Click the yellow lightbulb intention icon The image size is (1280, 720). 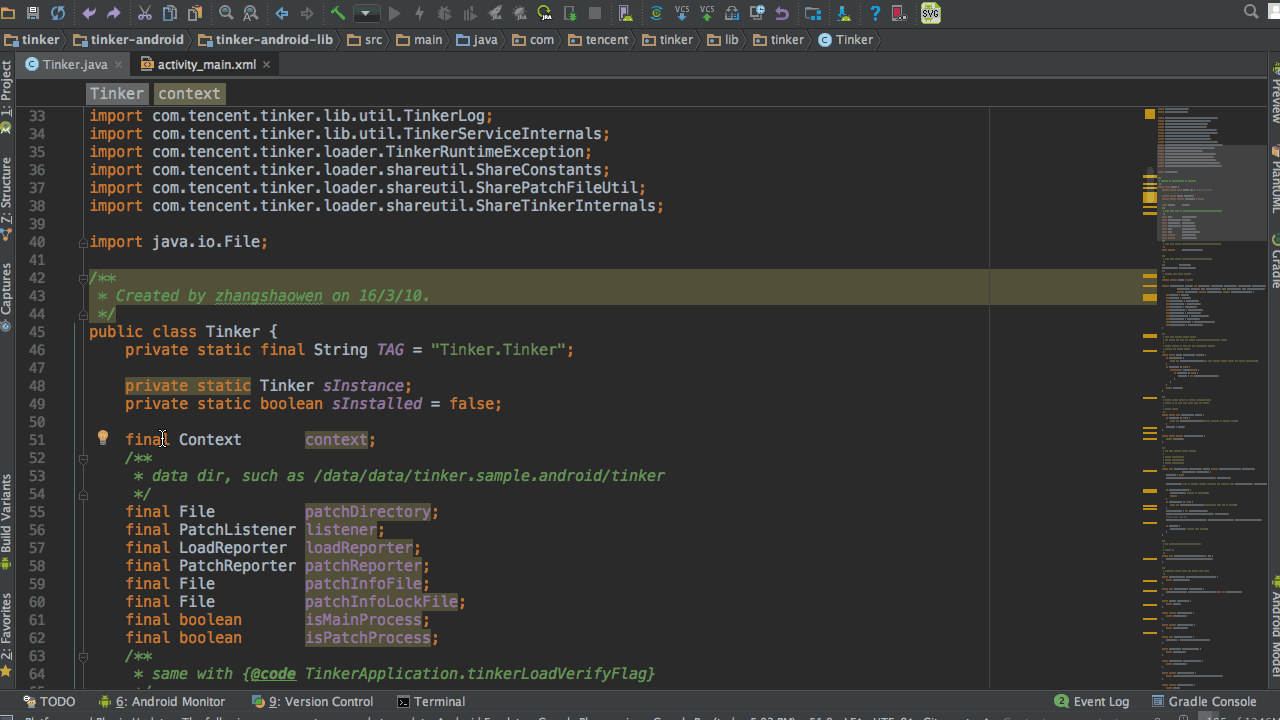point(102,438)
